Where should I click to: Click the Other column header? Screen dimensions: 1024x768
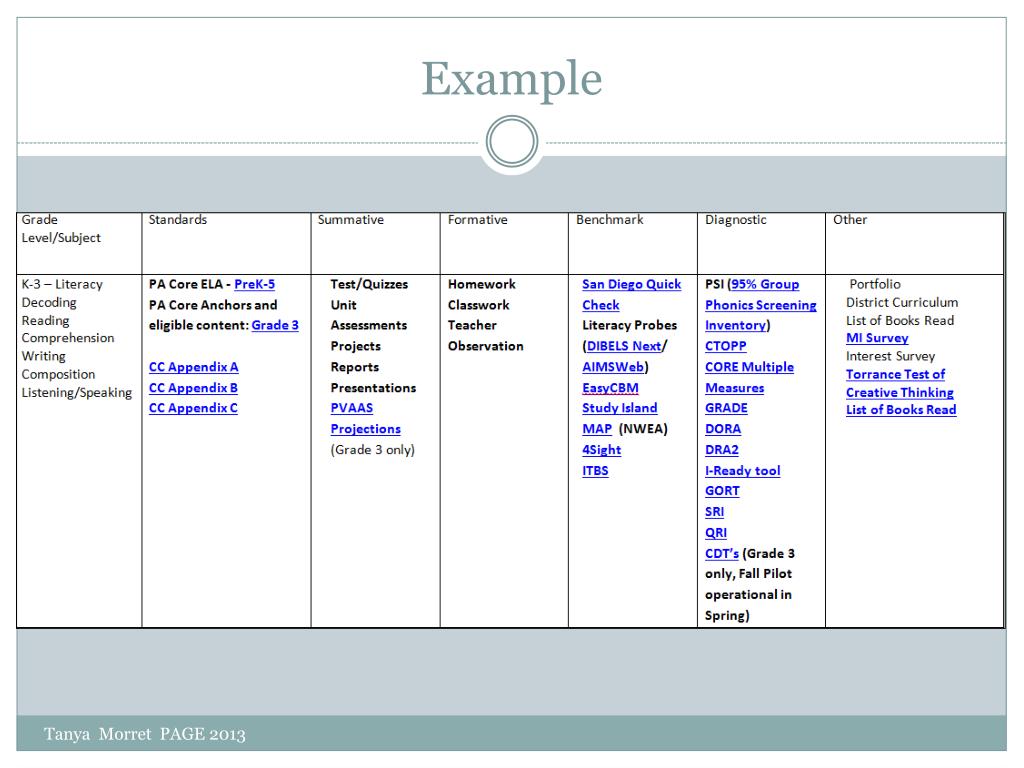point(850,220)
